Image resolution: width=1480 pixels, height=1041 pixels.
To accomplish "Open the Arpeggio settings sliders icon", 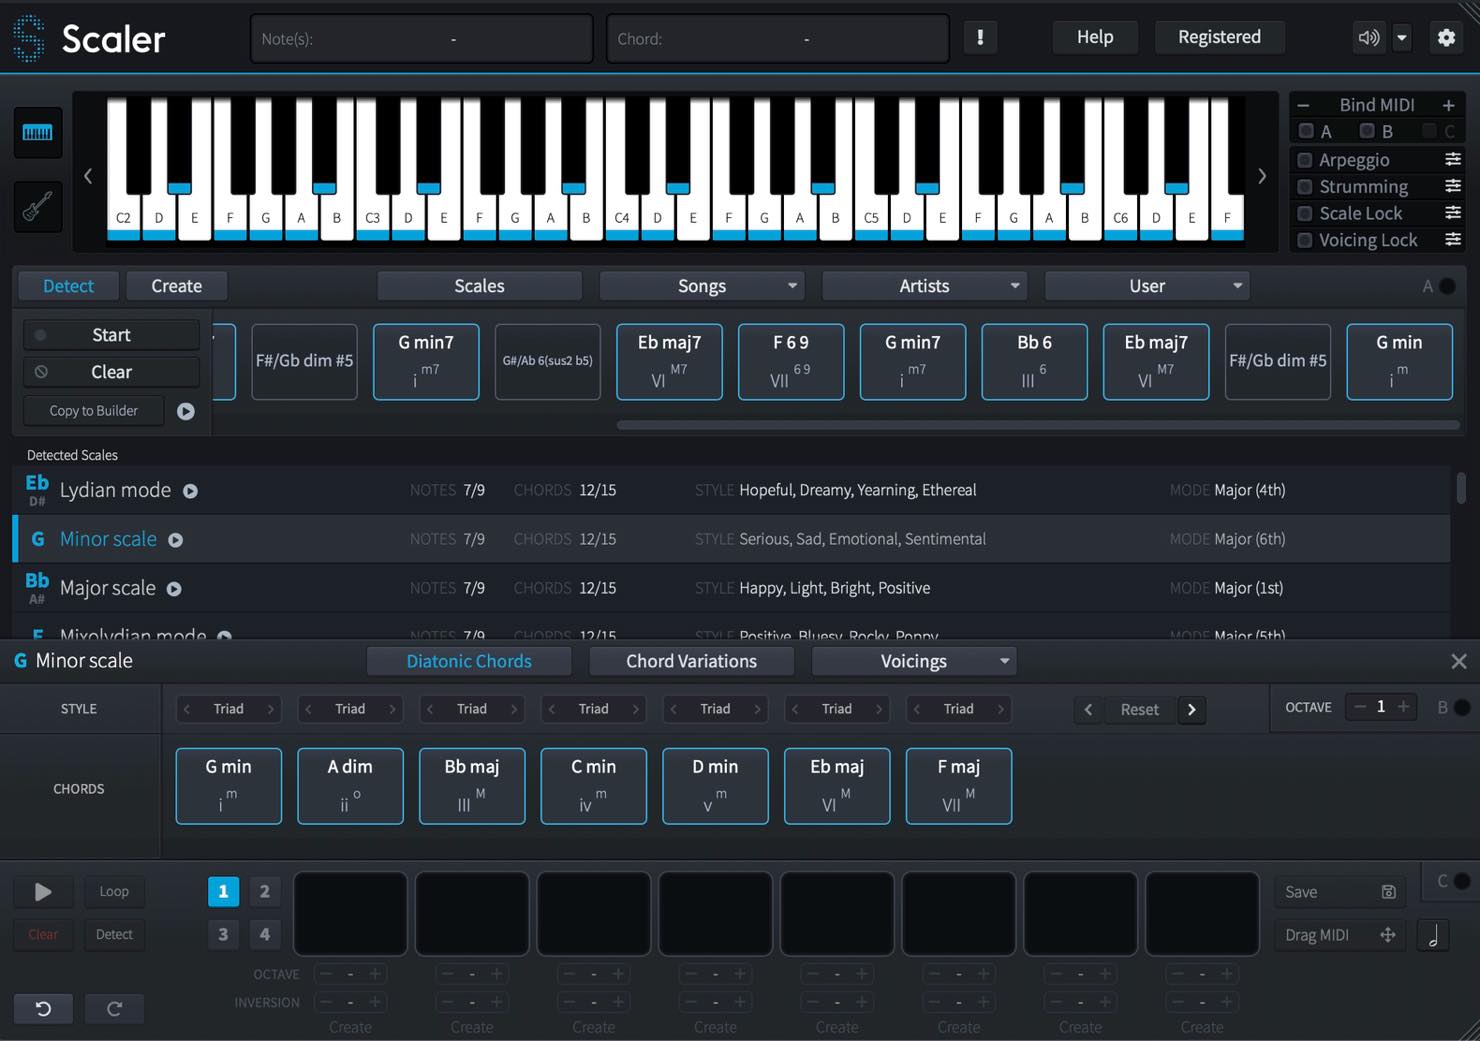I will point(1453,159).
